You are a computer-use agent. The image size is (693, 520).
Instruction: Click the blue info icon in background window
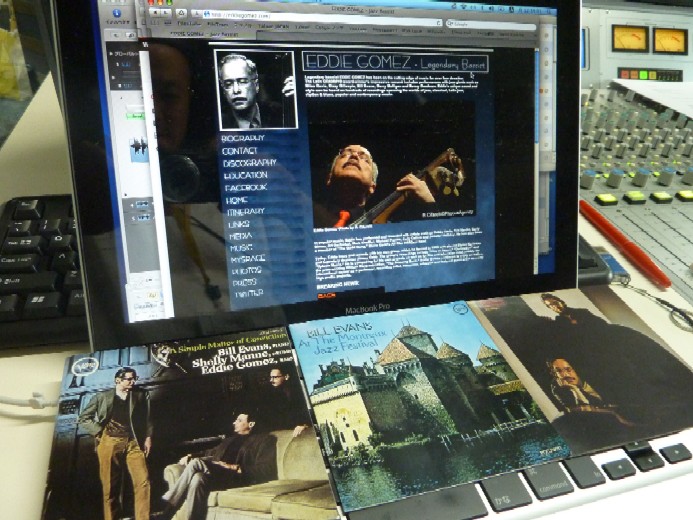[x=117, y=13]
